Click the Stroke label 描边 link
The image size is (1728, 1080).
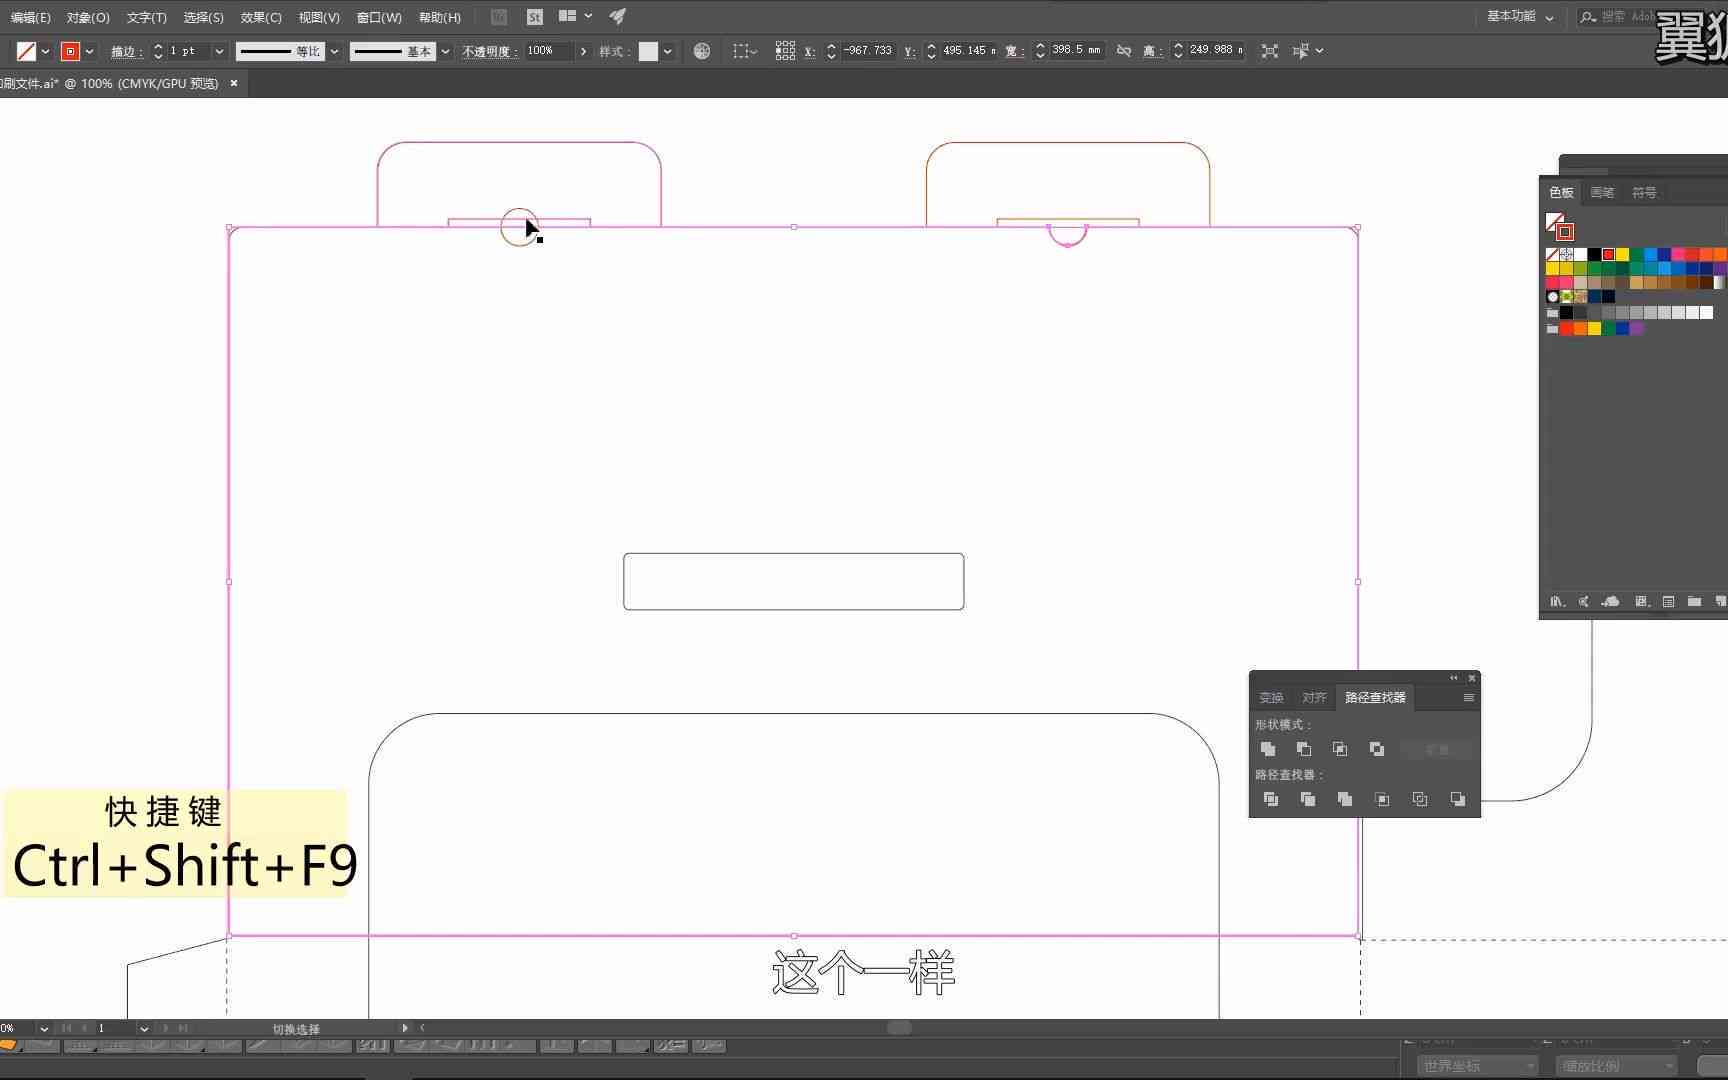(x=126, y=51)
